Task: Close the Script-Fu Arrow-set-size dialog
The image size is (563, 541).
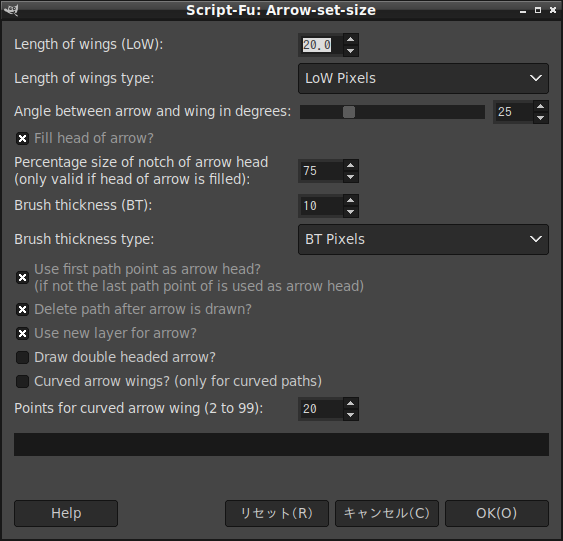Action: [553, 10]
